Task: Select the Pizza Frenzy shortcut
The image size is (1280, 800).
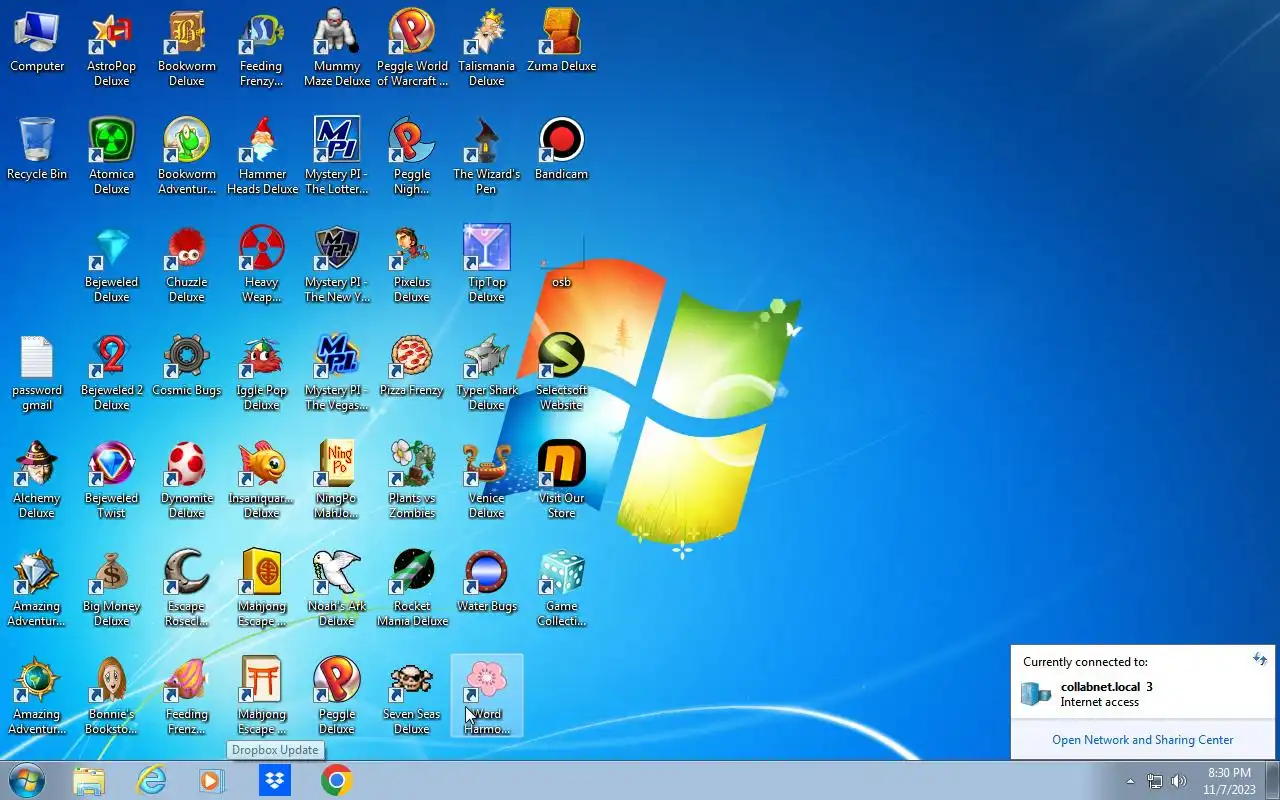Action: [x=412, y=366]
